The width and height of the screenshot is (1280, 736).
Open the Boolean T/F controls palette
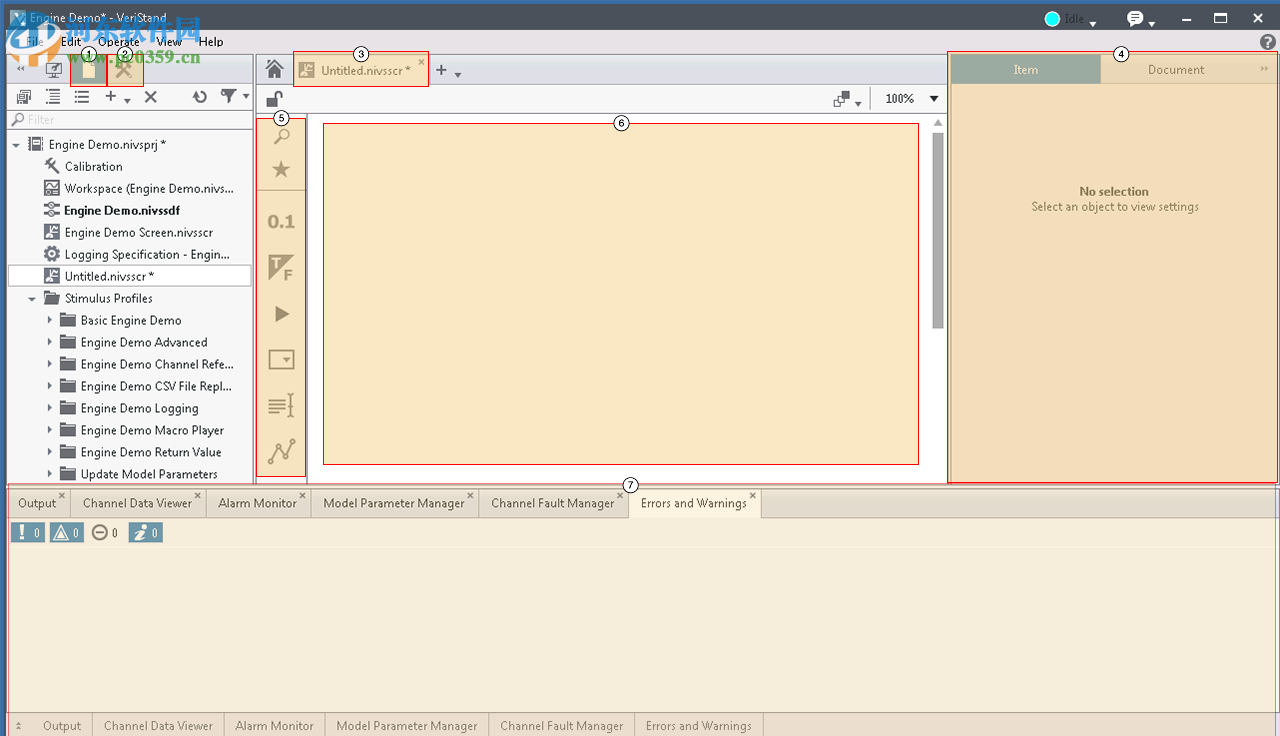(281, 268)
